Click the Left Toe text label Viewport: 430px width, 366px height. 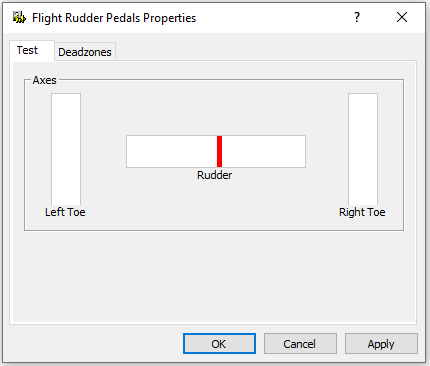click(x=65, y=212)
